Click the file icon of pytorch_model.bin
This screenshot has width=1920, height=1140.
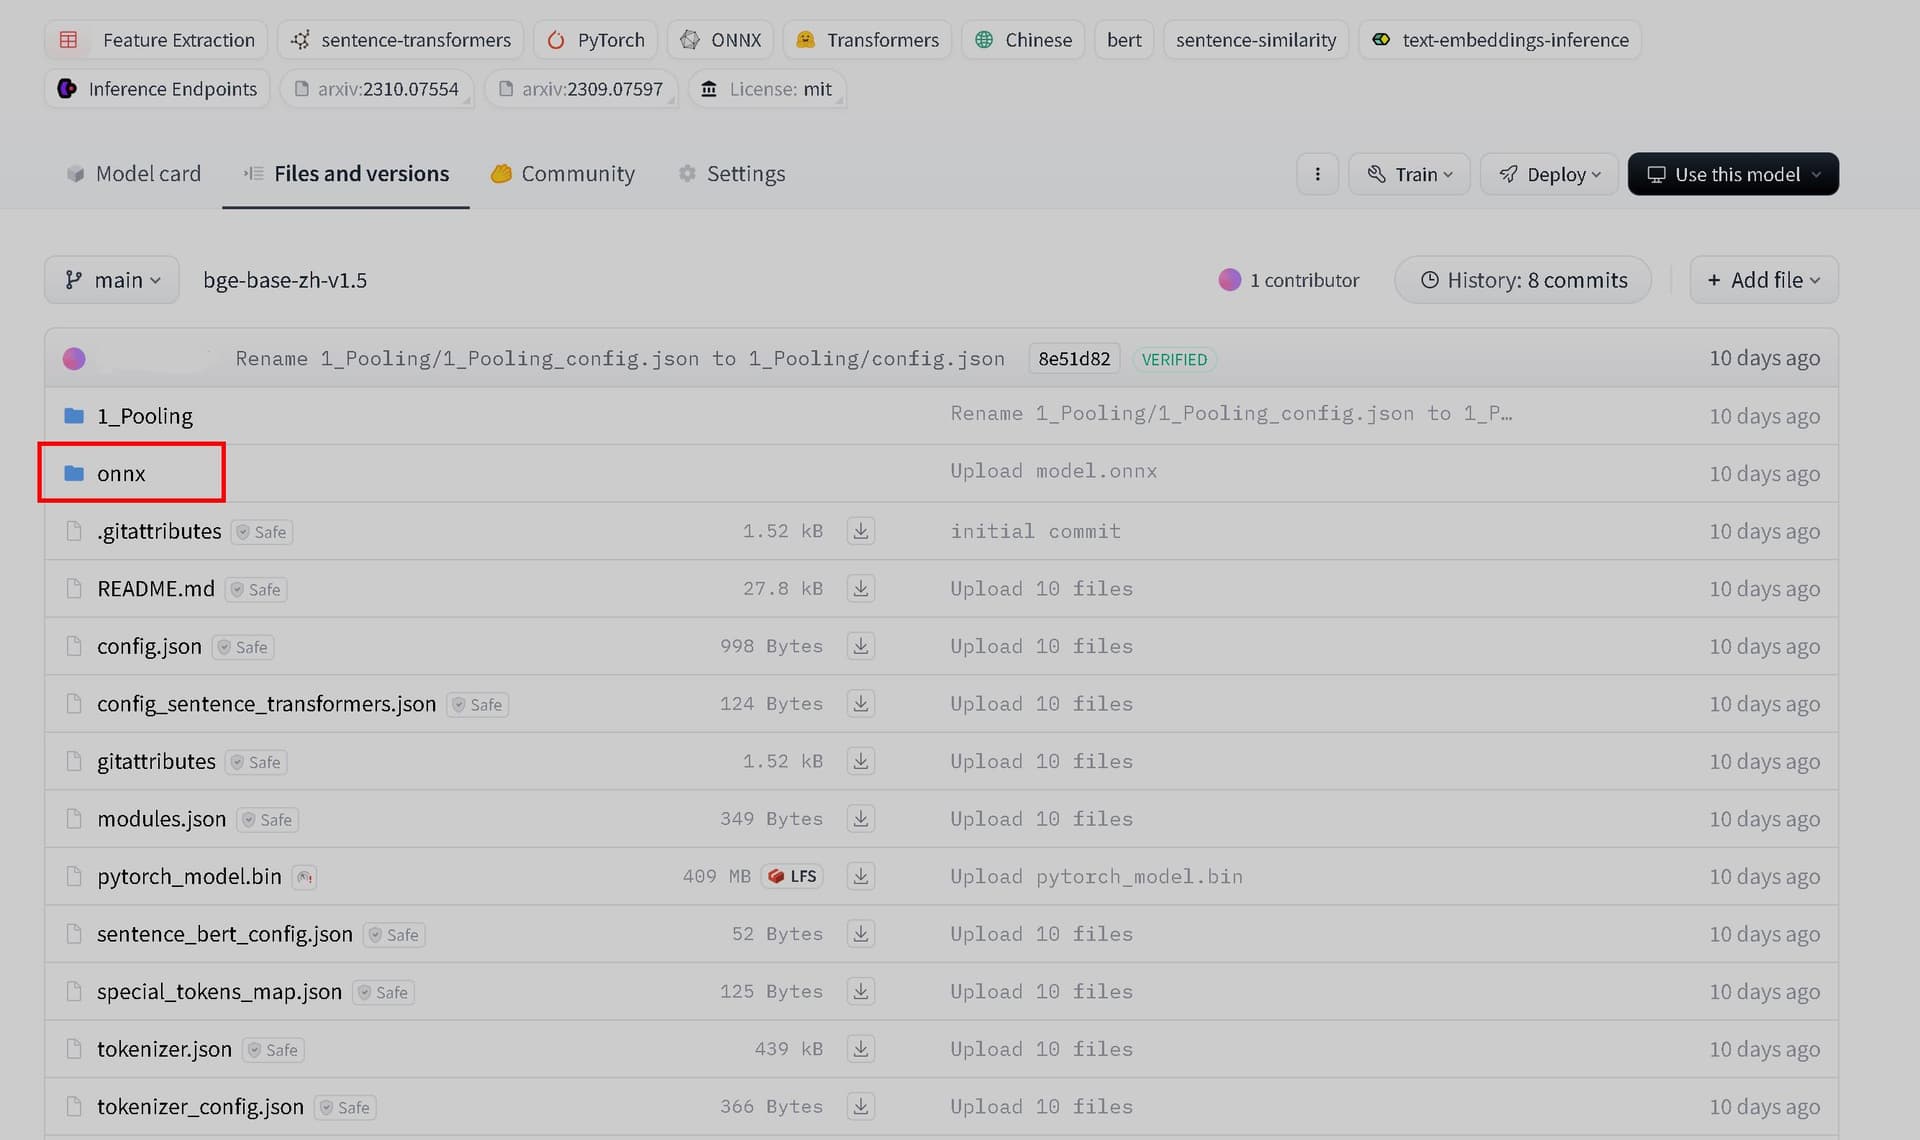pos(74,876)
